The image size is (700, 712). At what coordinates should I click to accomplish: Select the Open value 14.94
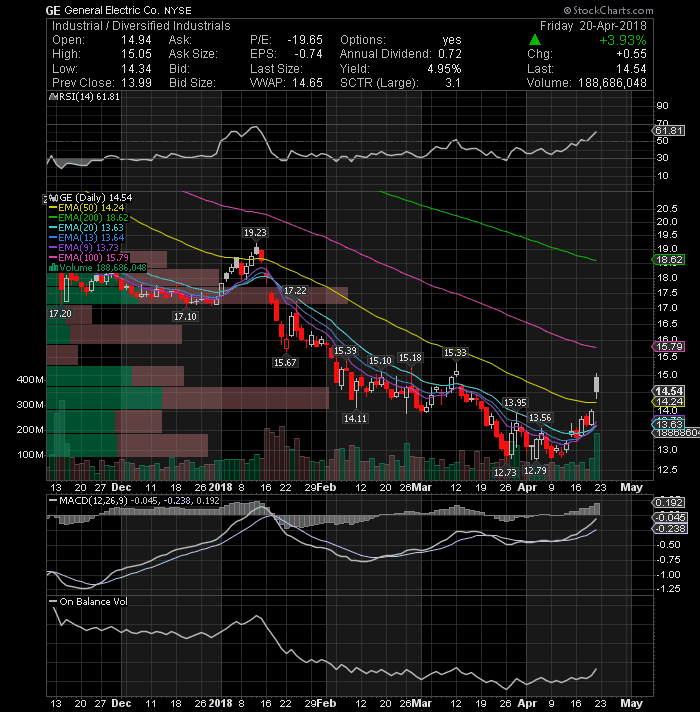point(136,40)
